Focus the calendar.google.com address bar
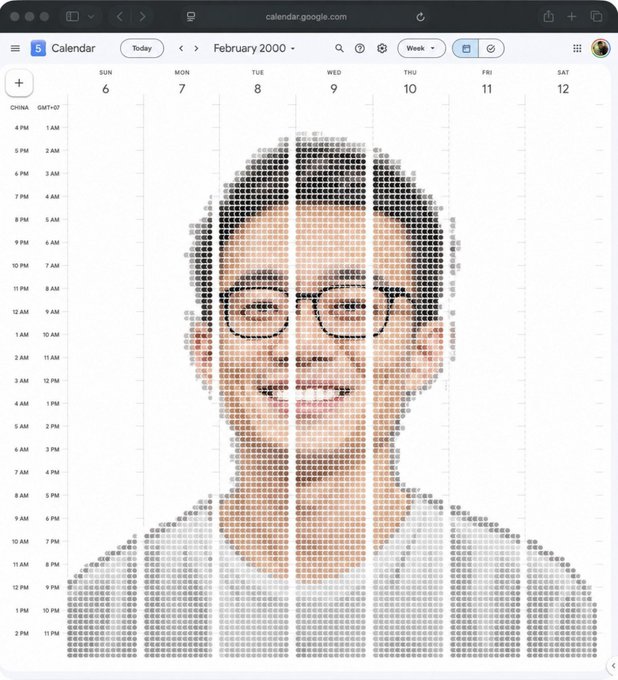 tap(306, 16)
